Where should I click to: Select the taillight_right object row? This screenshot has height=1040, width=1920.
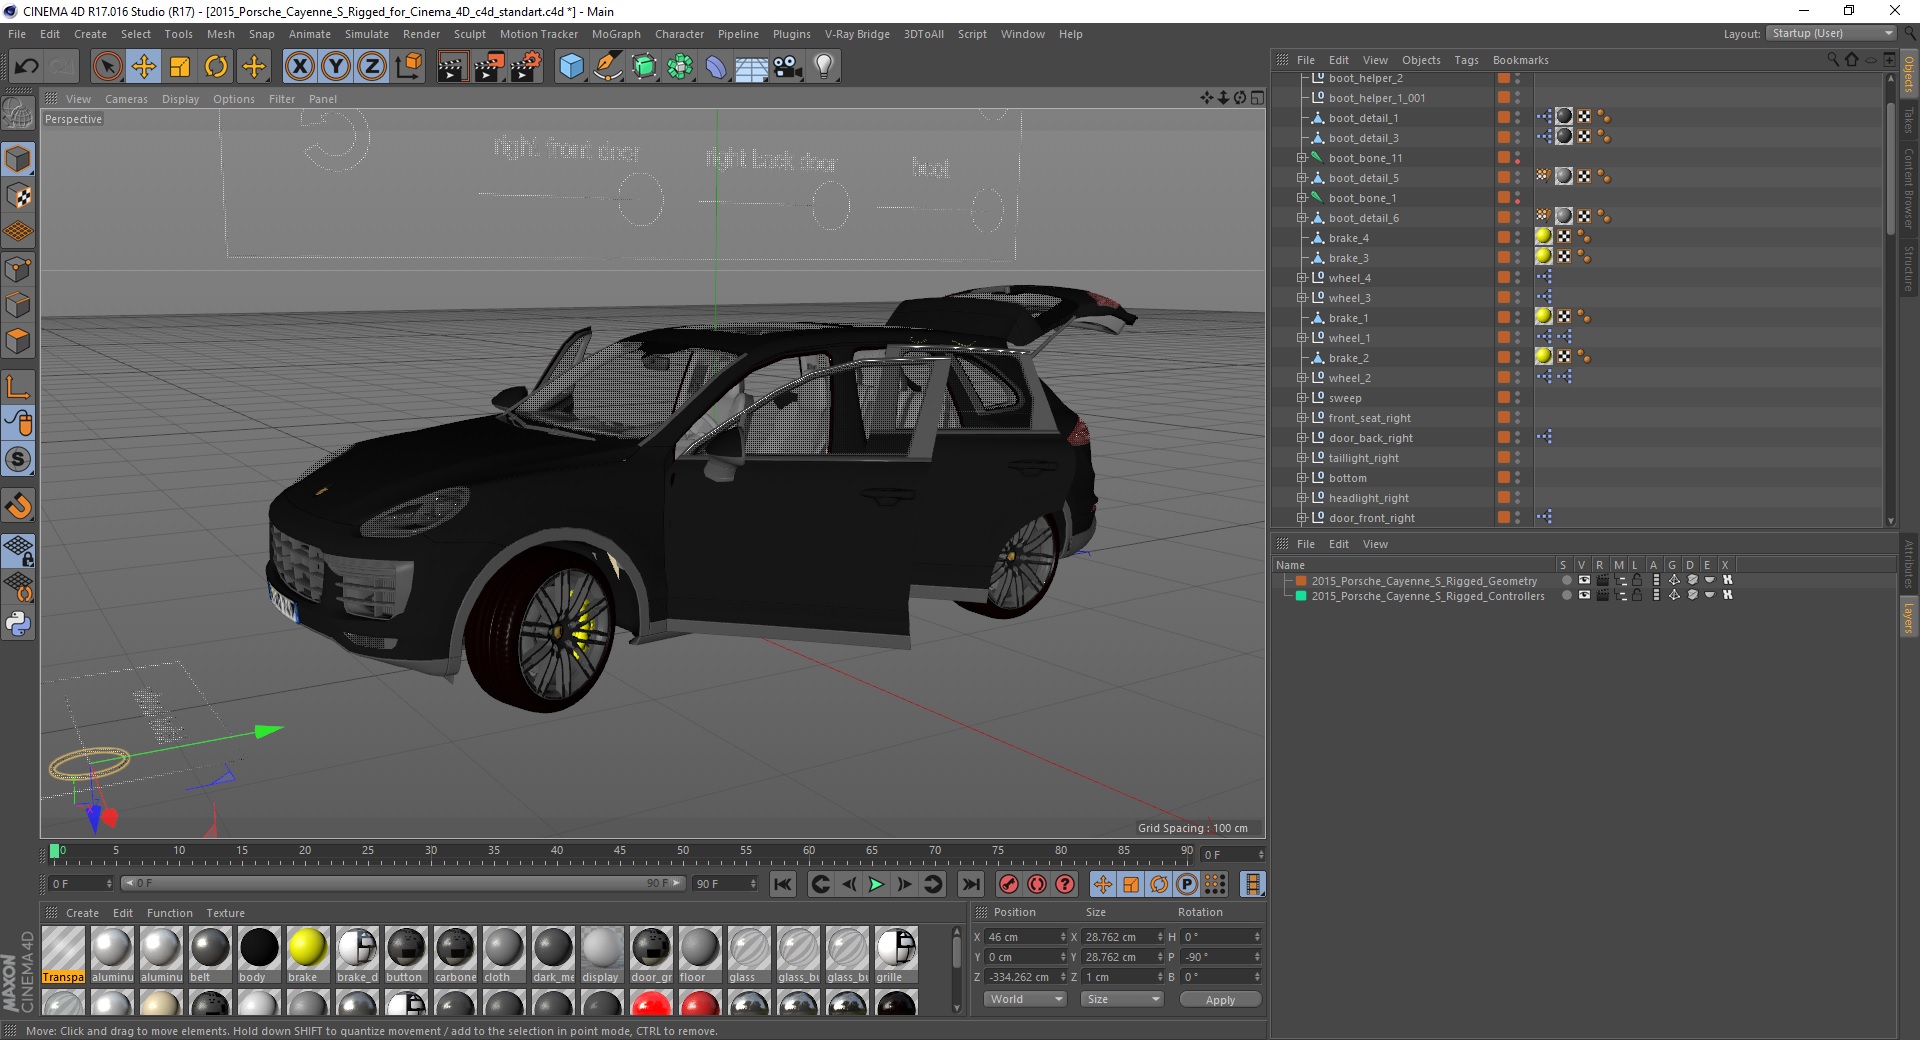[1364, 458]
